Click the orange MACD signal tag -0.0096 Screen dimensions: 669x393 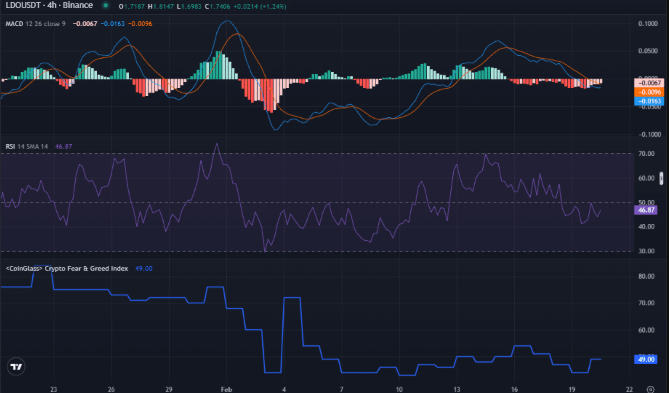pos(649,92)
